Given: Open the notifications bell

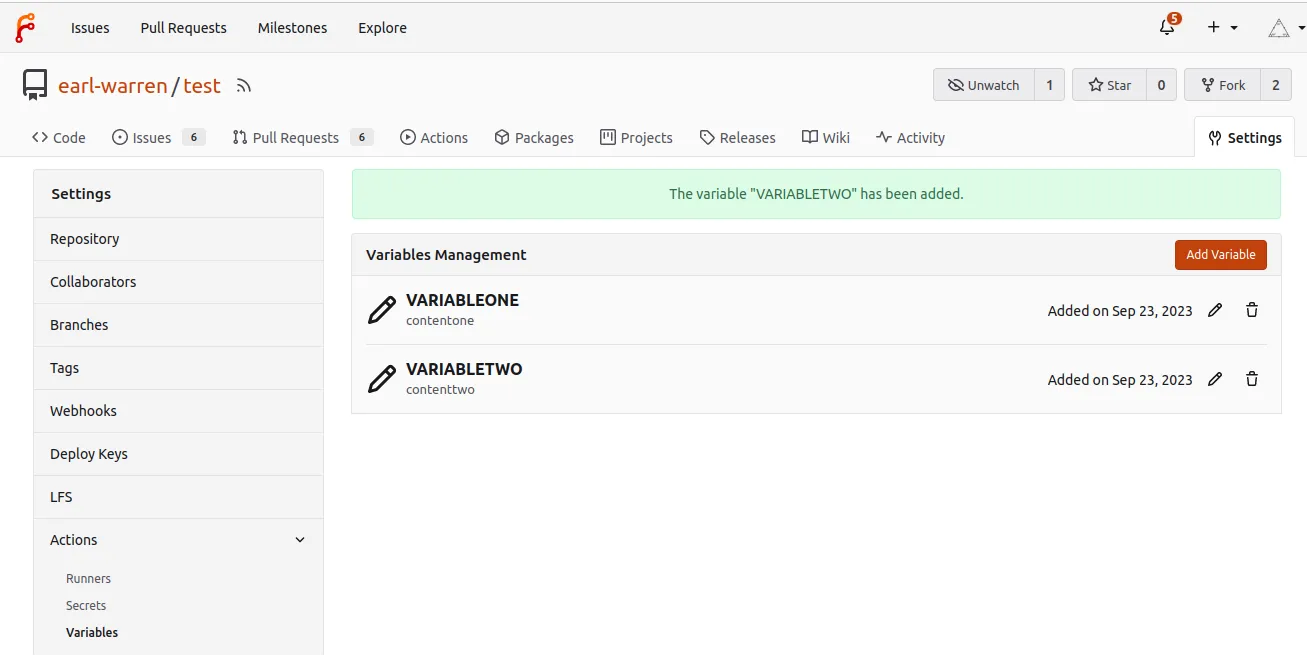Looking at the screenshot, I should point(1166,27).
